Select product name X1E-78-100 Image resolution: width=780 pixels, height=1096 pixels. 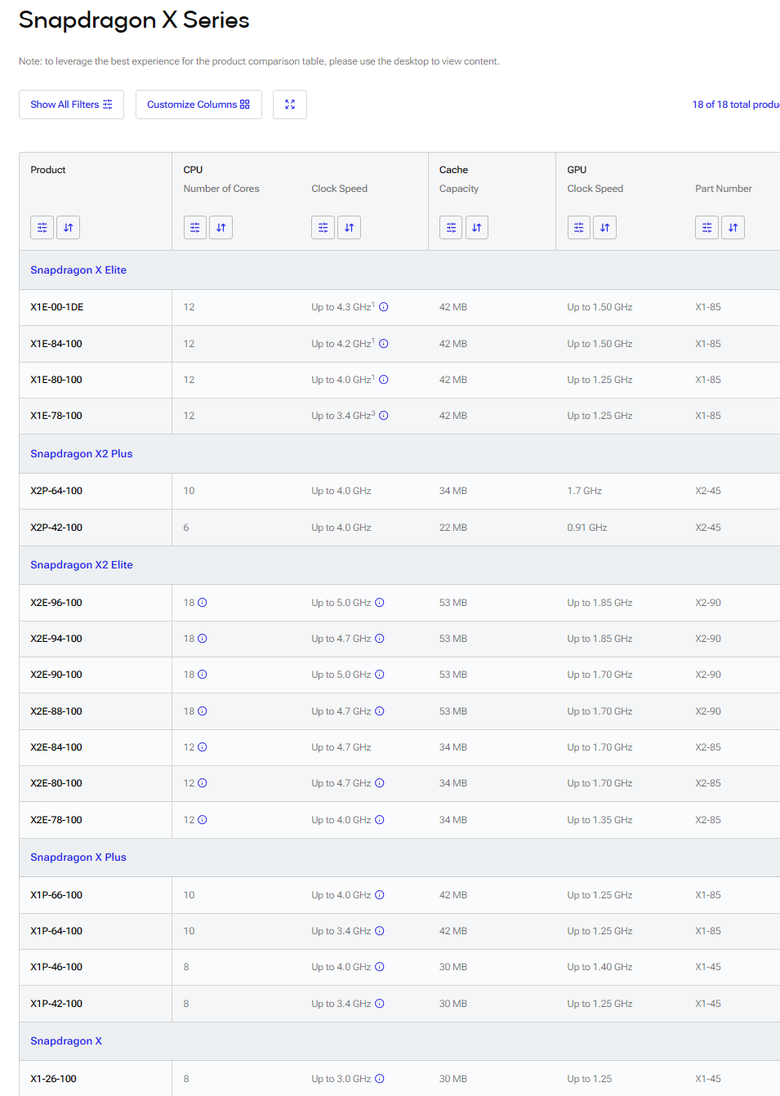click(56, 415)
